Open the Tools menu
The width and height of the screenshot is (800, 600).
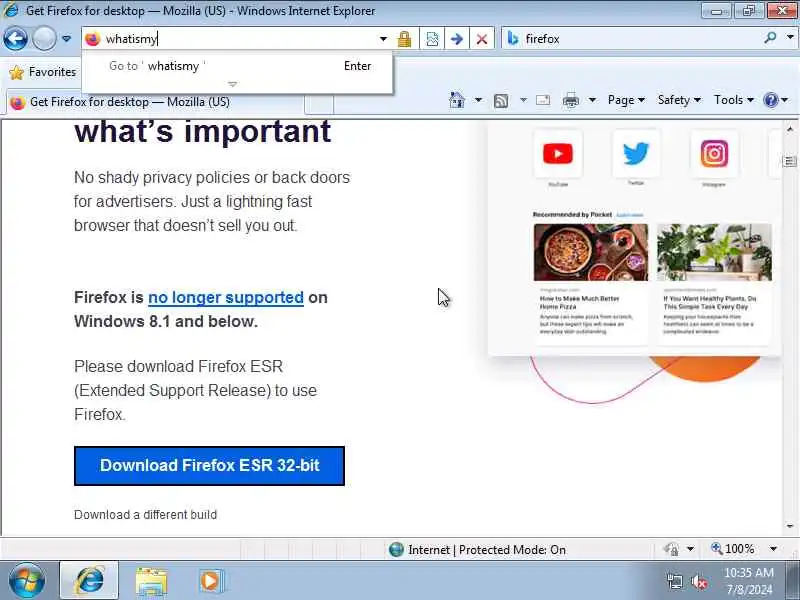[734, 100]
